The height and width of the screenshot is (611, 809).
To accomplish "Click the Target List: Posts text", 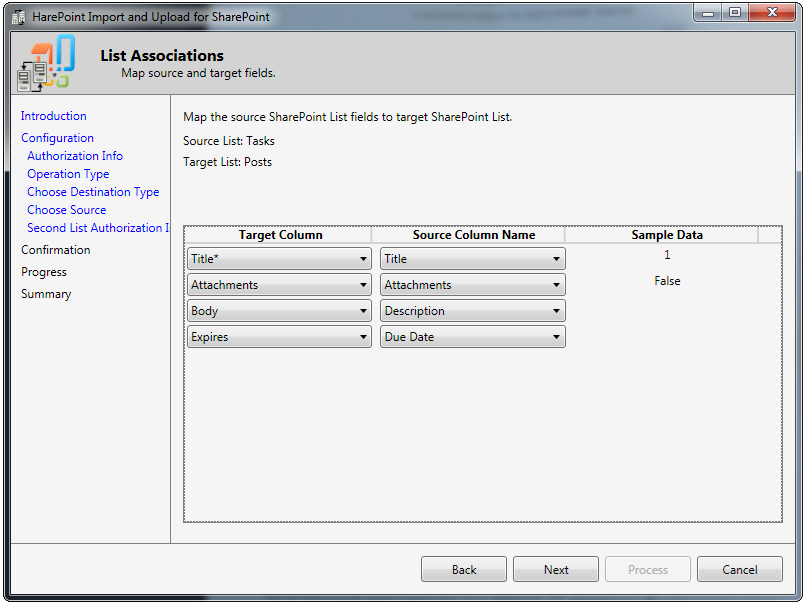I will point(228,163).
